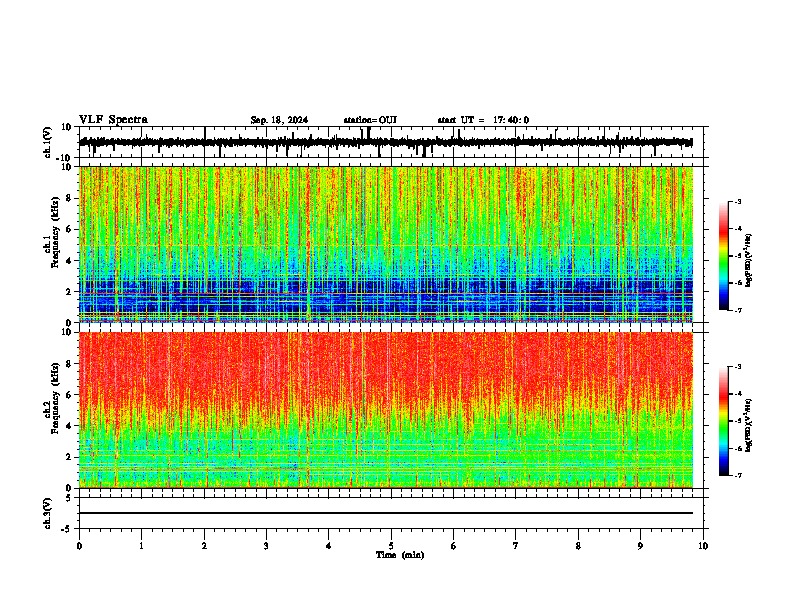Click the "station=OUI" header label
The image size is (792, 612).
tap(370, 120)
